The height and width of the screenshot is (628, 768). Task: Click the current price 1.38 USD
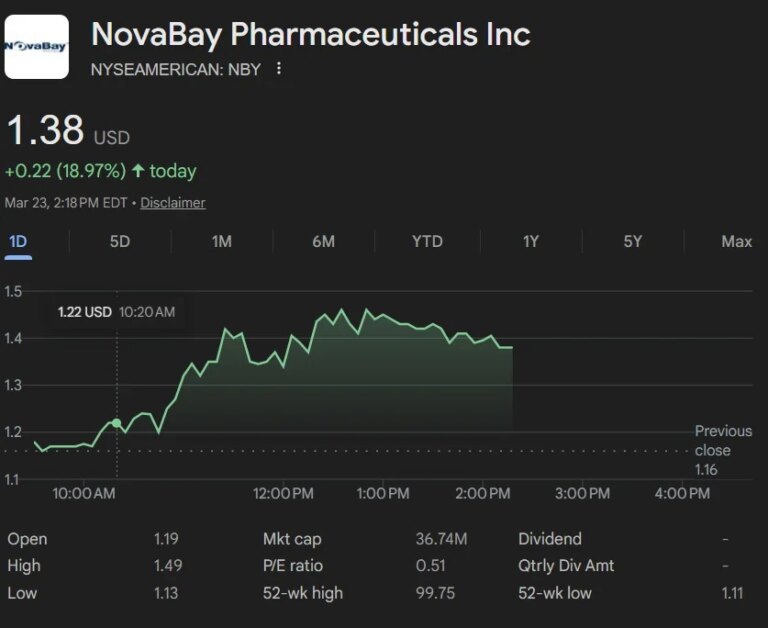[68, 132]
